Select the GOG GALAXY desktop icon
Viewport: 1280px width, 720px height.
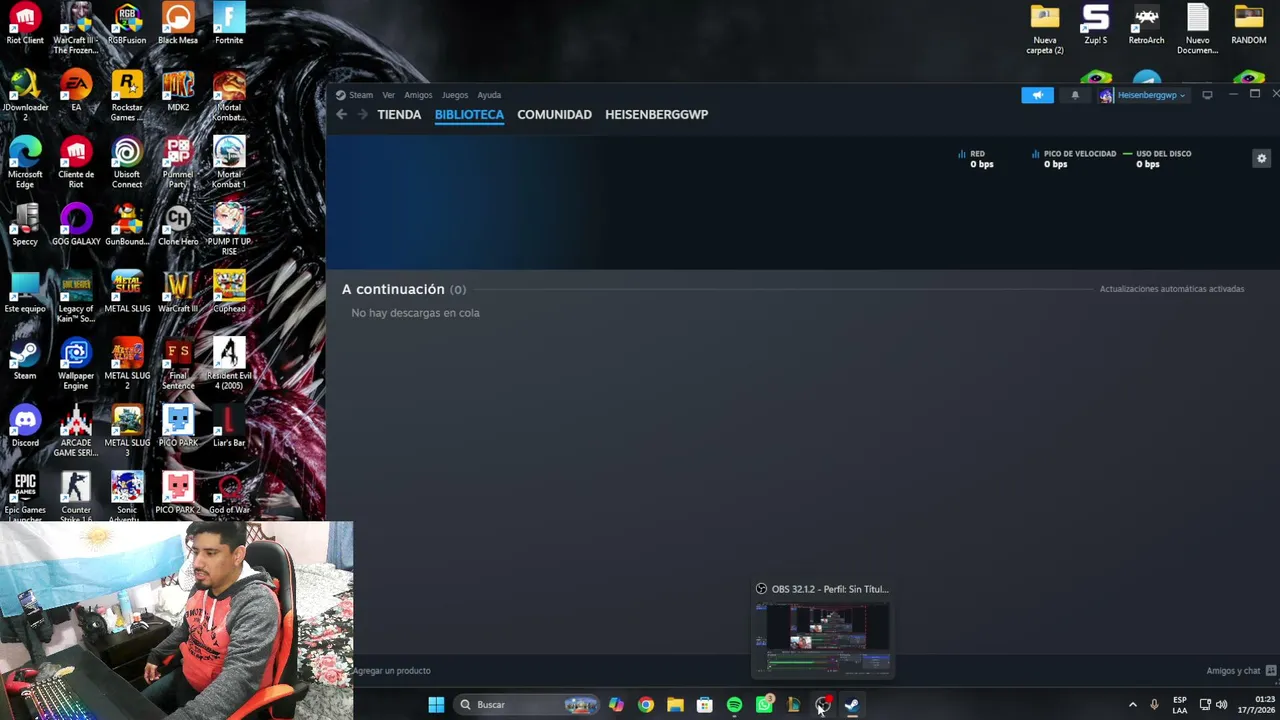coord(76,226)
